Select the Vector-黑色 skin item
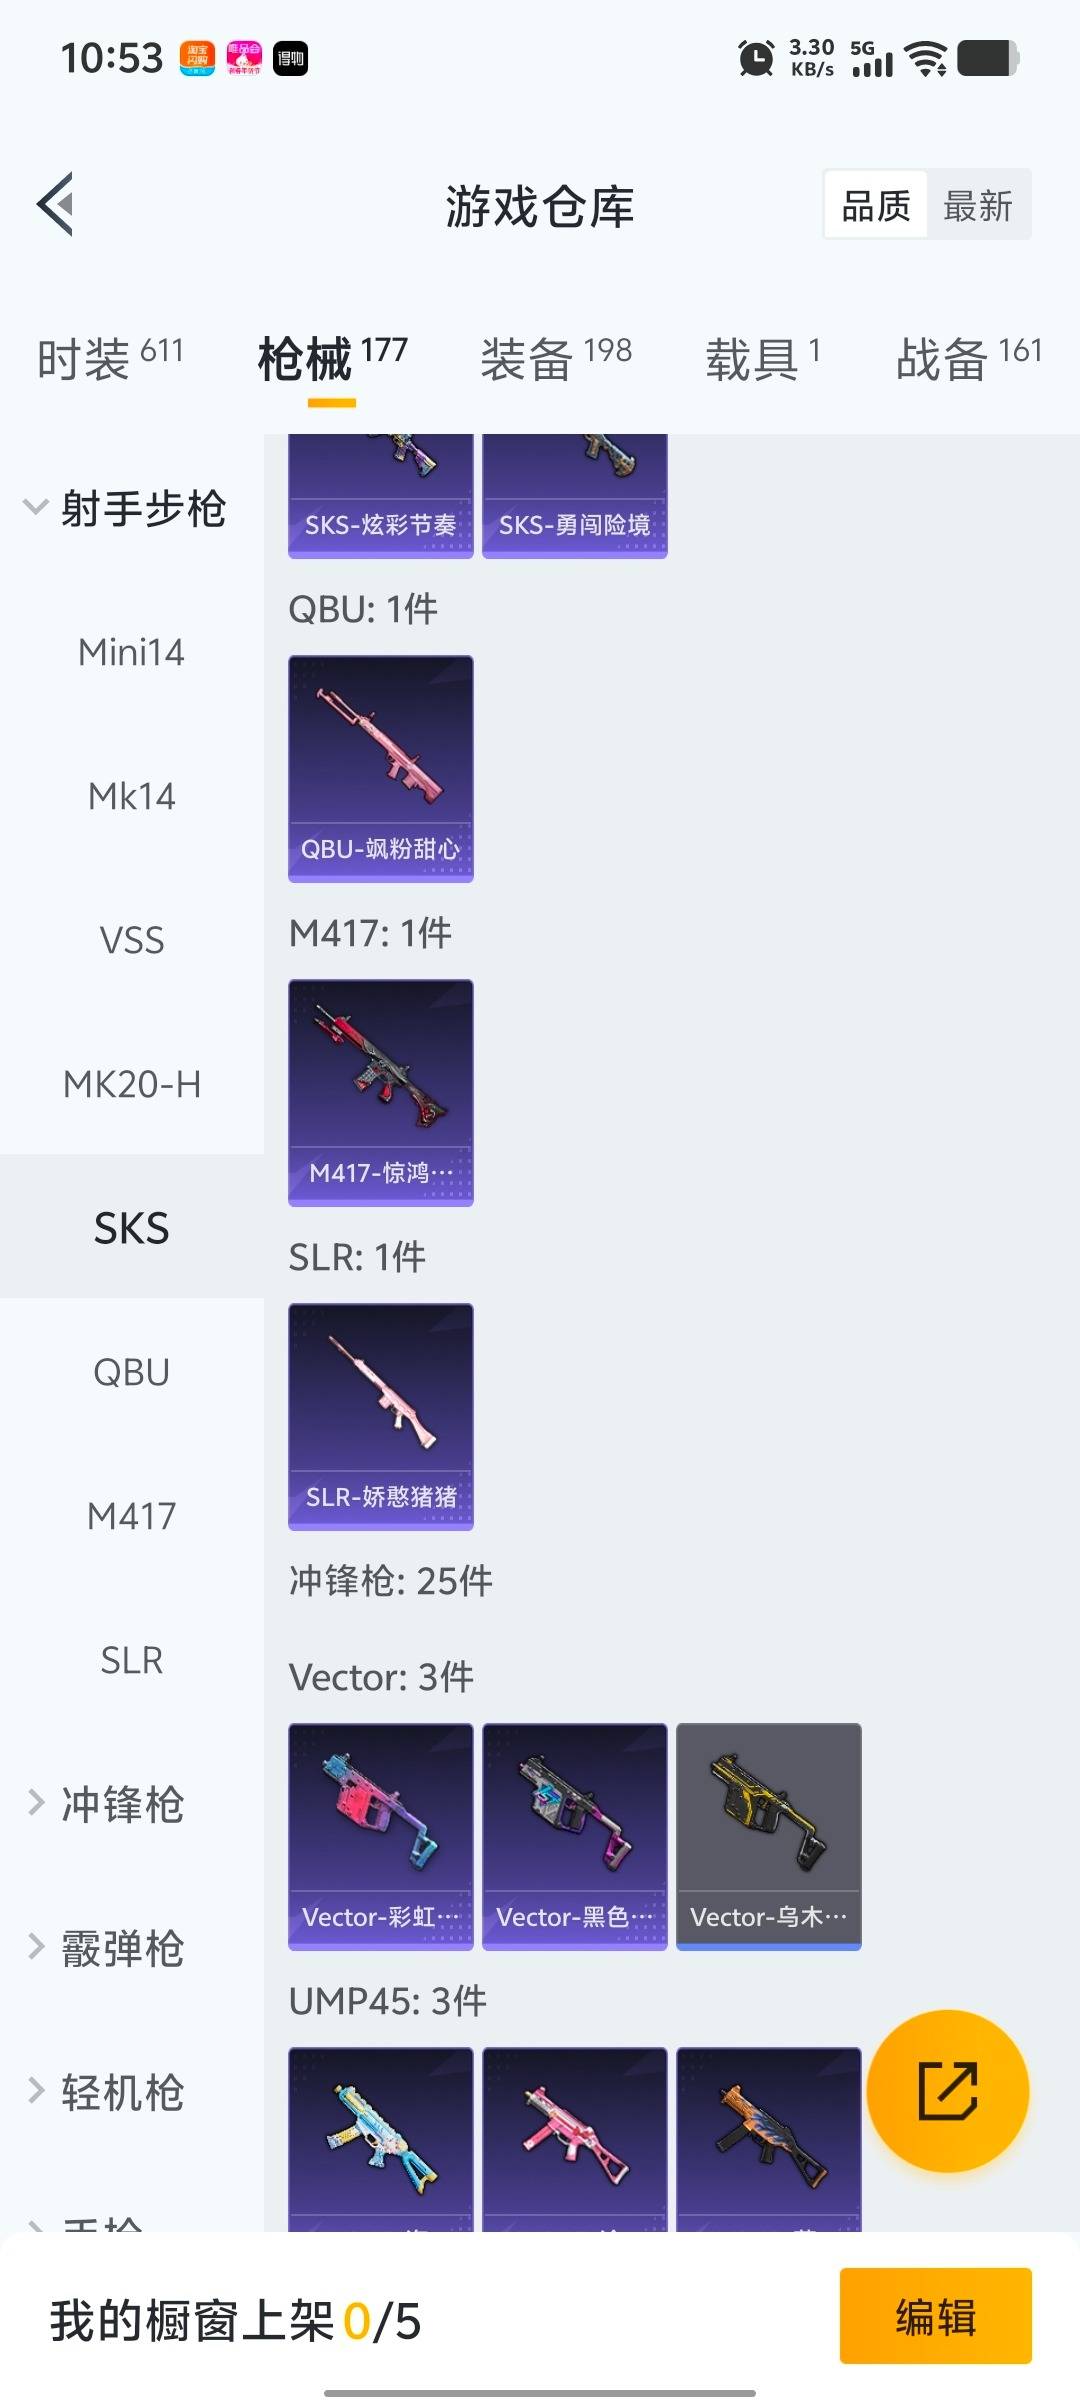The image size is (1080, 2400). 574,1836
